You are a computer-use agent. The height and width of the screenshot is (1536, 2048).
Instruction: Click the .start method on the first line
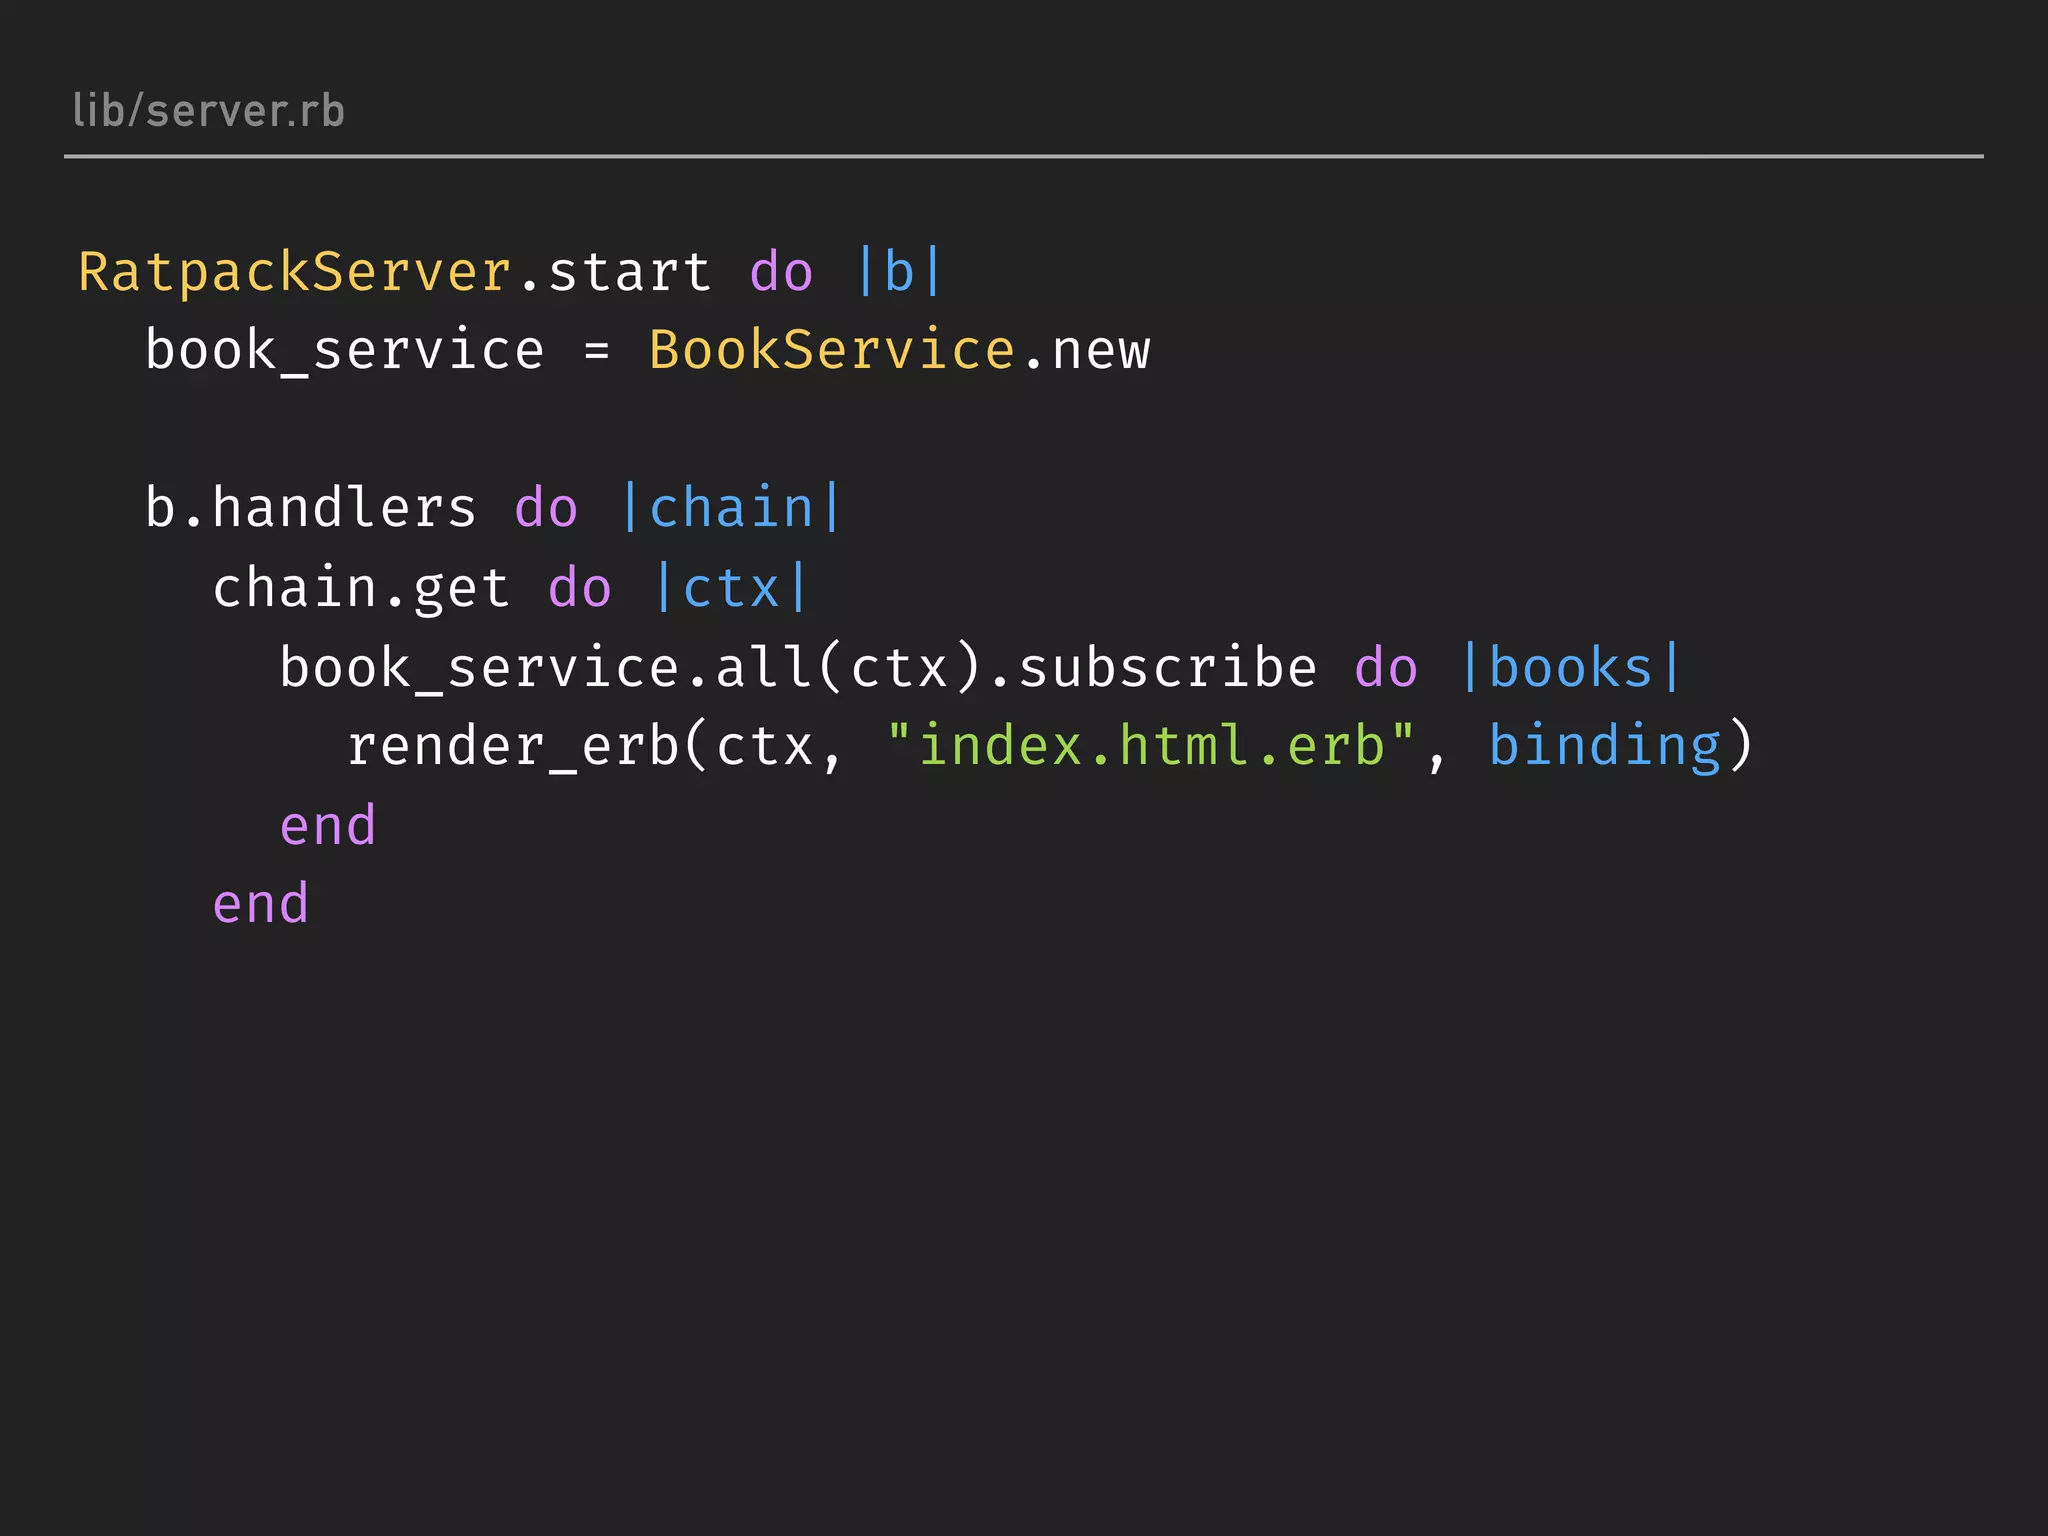(614, 272)
